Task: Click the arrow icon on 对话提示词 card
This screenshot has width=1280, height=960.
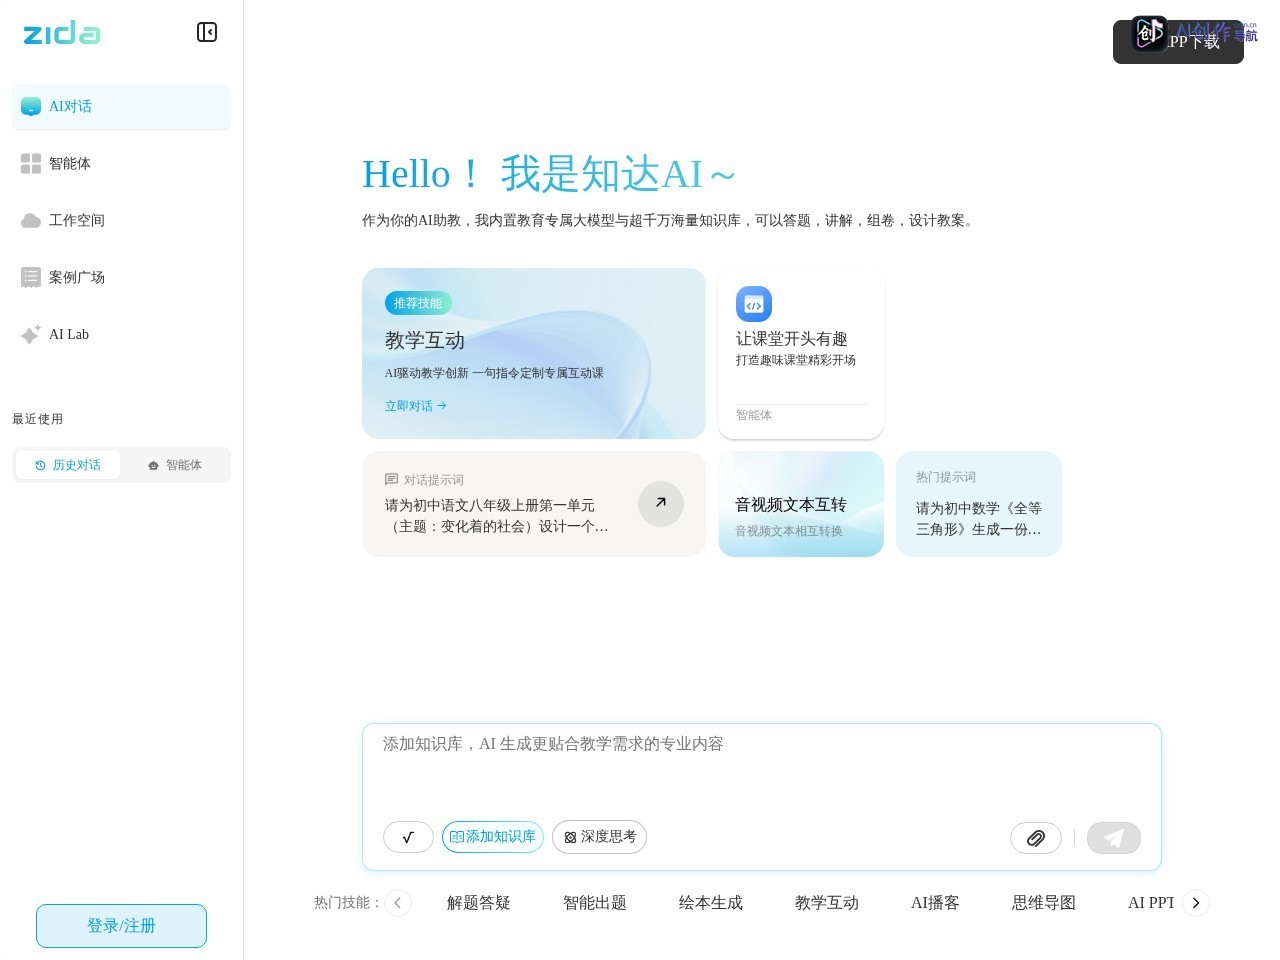Action: (661, 504)
